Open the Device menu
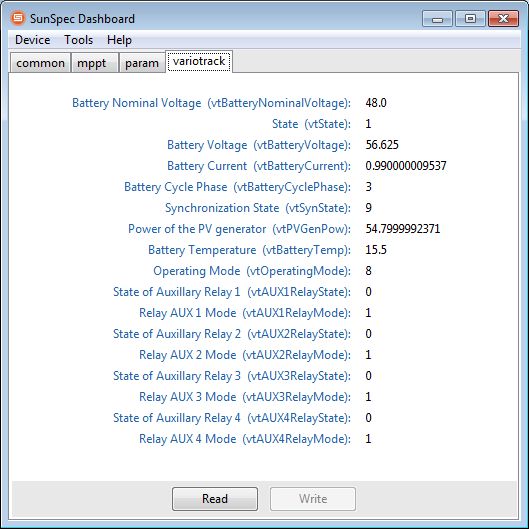This screenshot has height=529, width=529. [33, 40]
